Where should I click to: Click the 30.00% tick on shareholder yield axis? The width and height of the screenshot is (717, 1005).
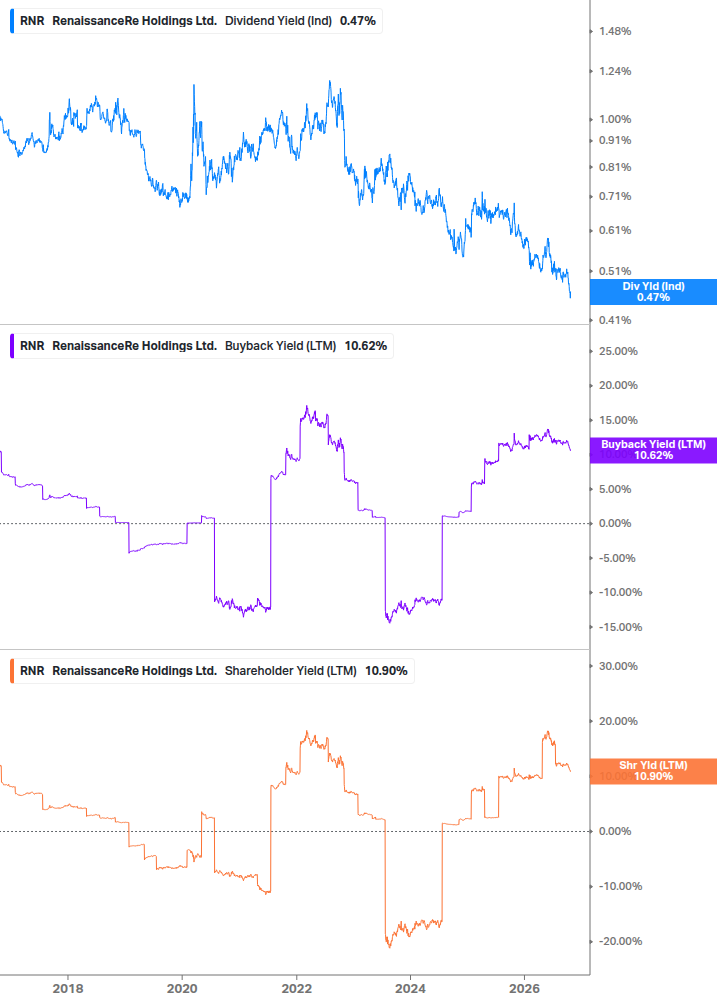coord(618,667)
